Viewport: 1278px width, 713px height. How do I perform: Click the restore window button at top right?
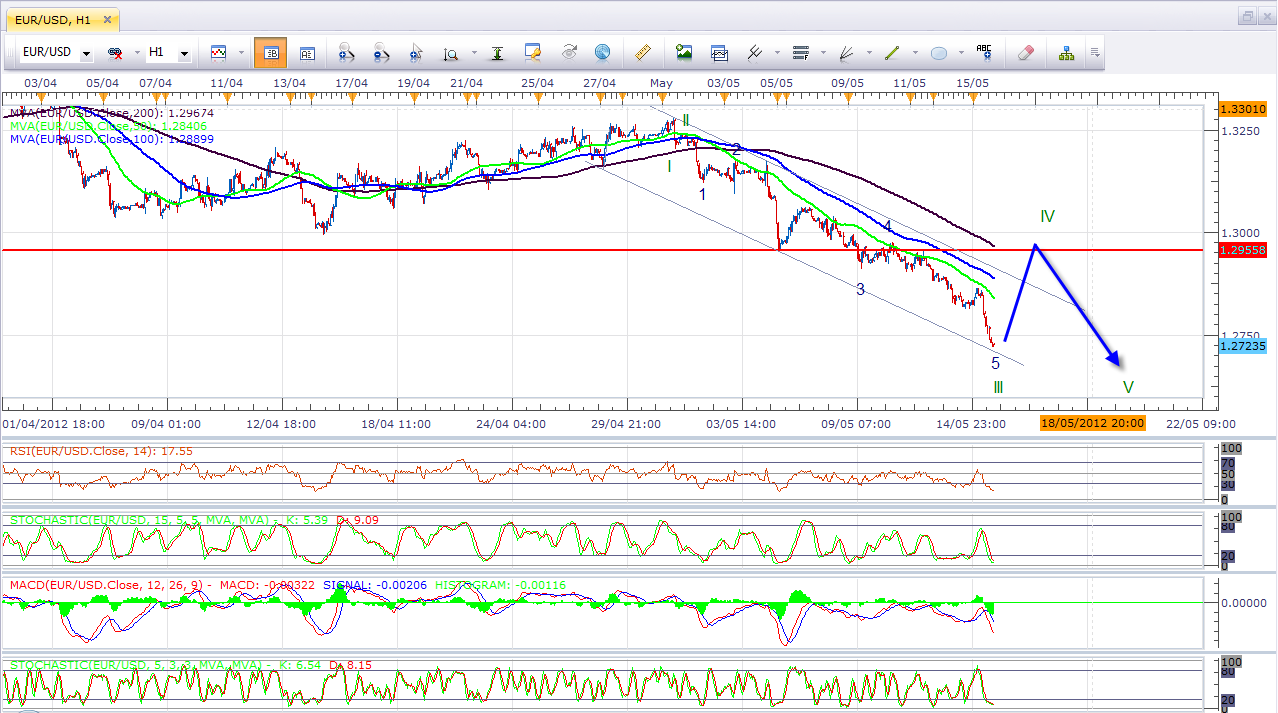click(1247, 16)
